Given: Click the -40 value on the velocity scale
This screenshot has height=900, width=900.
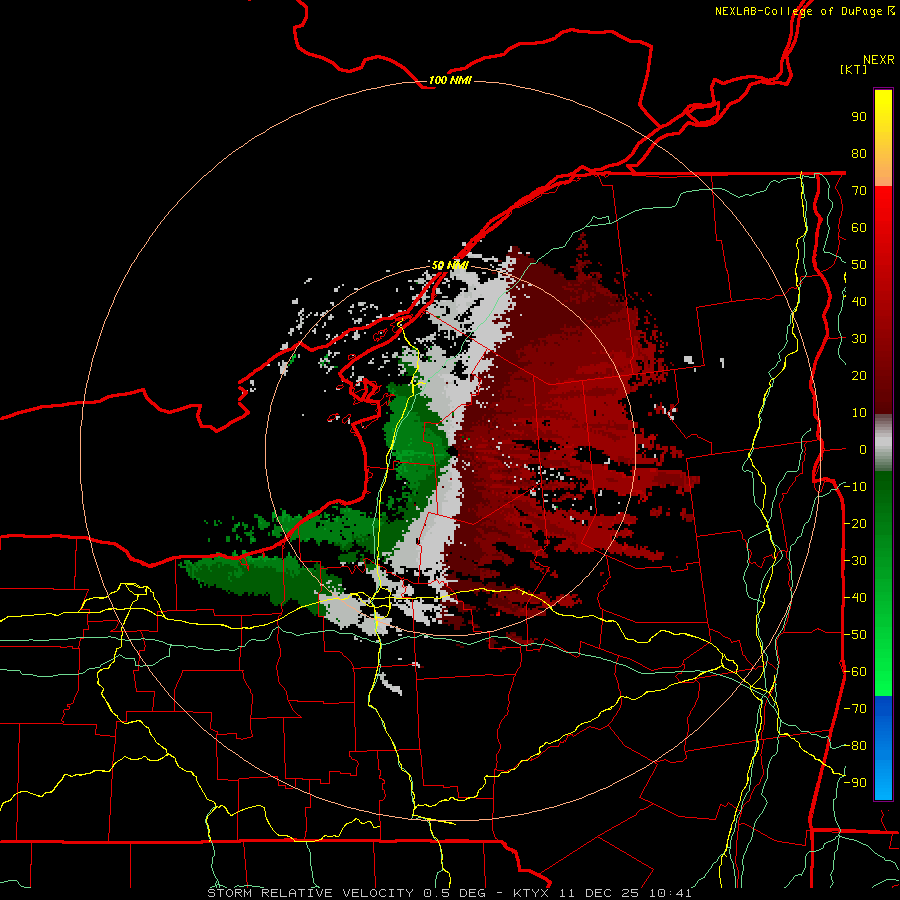Looking at the screenshot, I should pyautogui.click(x=855, y=598).
